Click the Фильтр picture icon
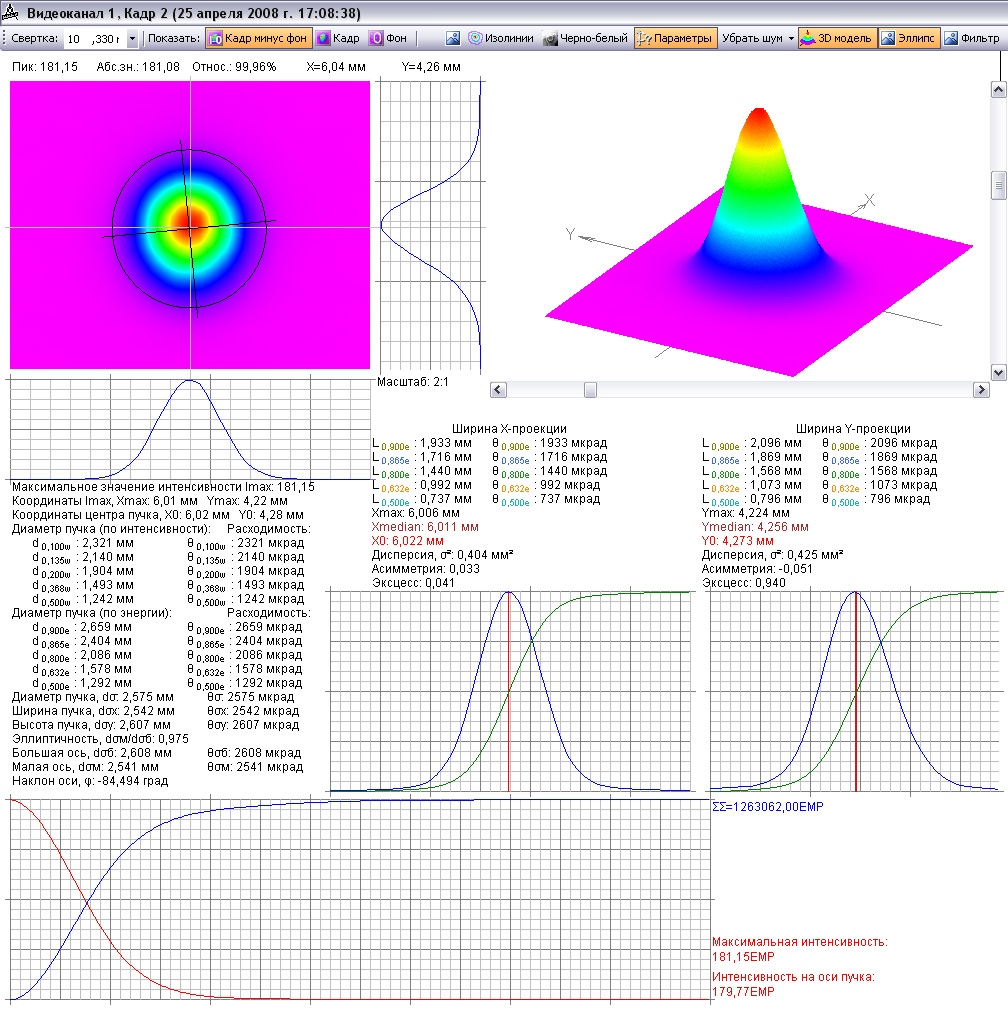1008x1020 pixels. [951, 38]
